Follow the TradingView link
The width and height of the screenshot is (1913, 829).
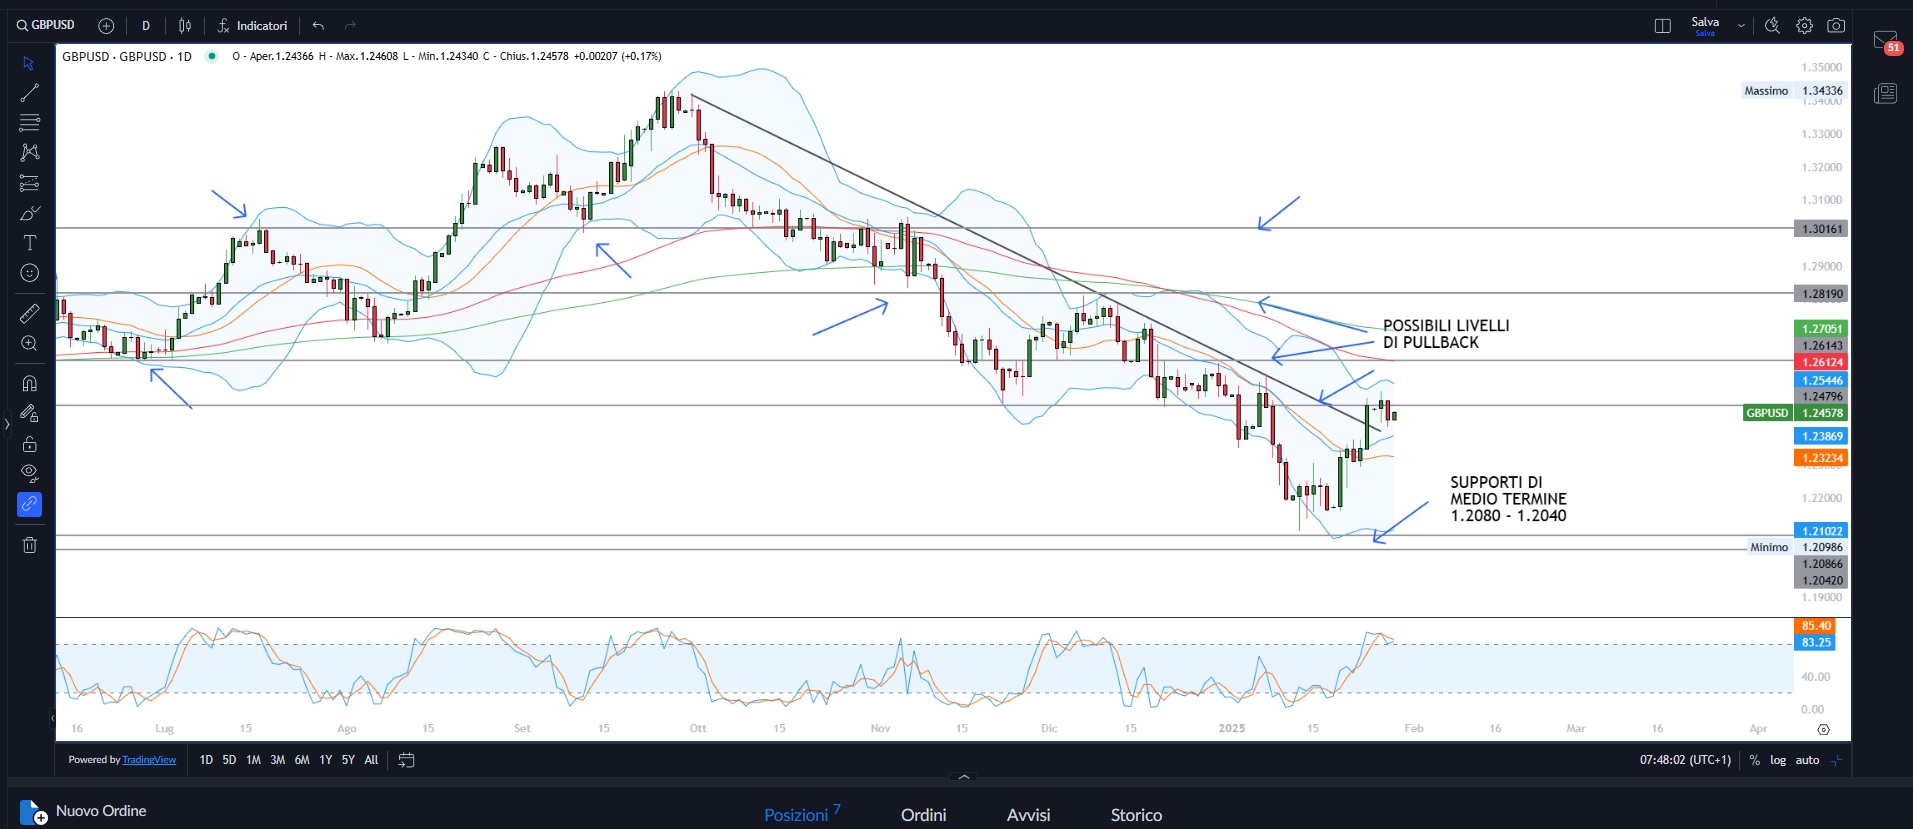coord(149,760)
